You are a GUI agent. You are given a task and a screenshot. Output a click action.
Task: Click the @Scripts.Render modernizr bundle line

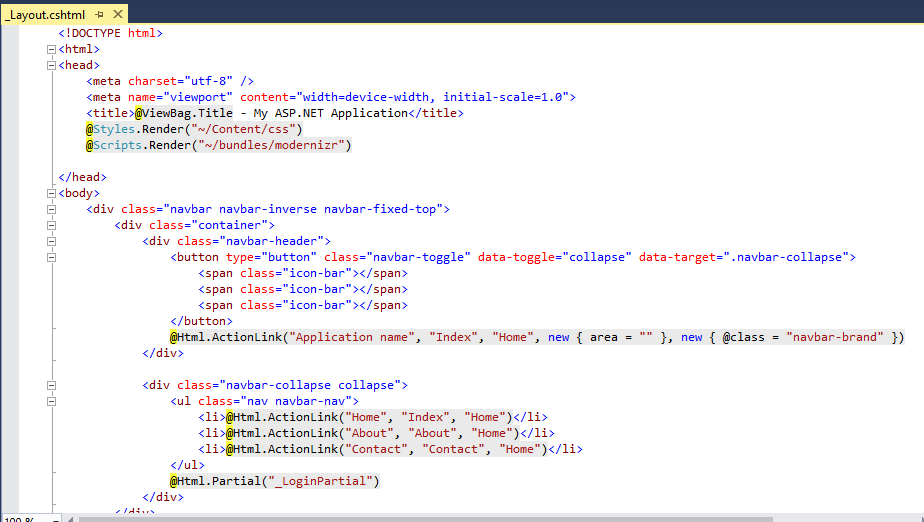coord(219,145)
